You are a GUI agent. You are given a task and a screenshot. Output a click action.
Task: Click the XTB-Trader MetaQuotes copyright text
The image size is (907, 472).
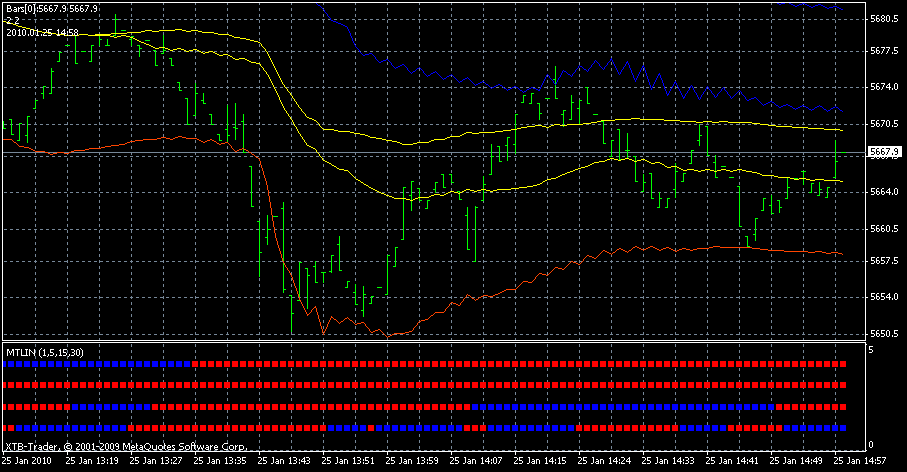point(127,446)
